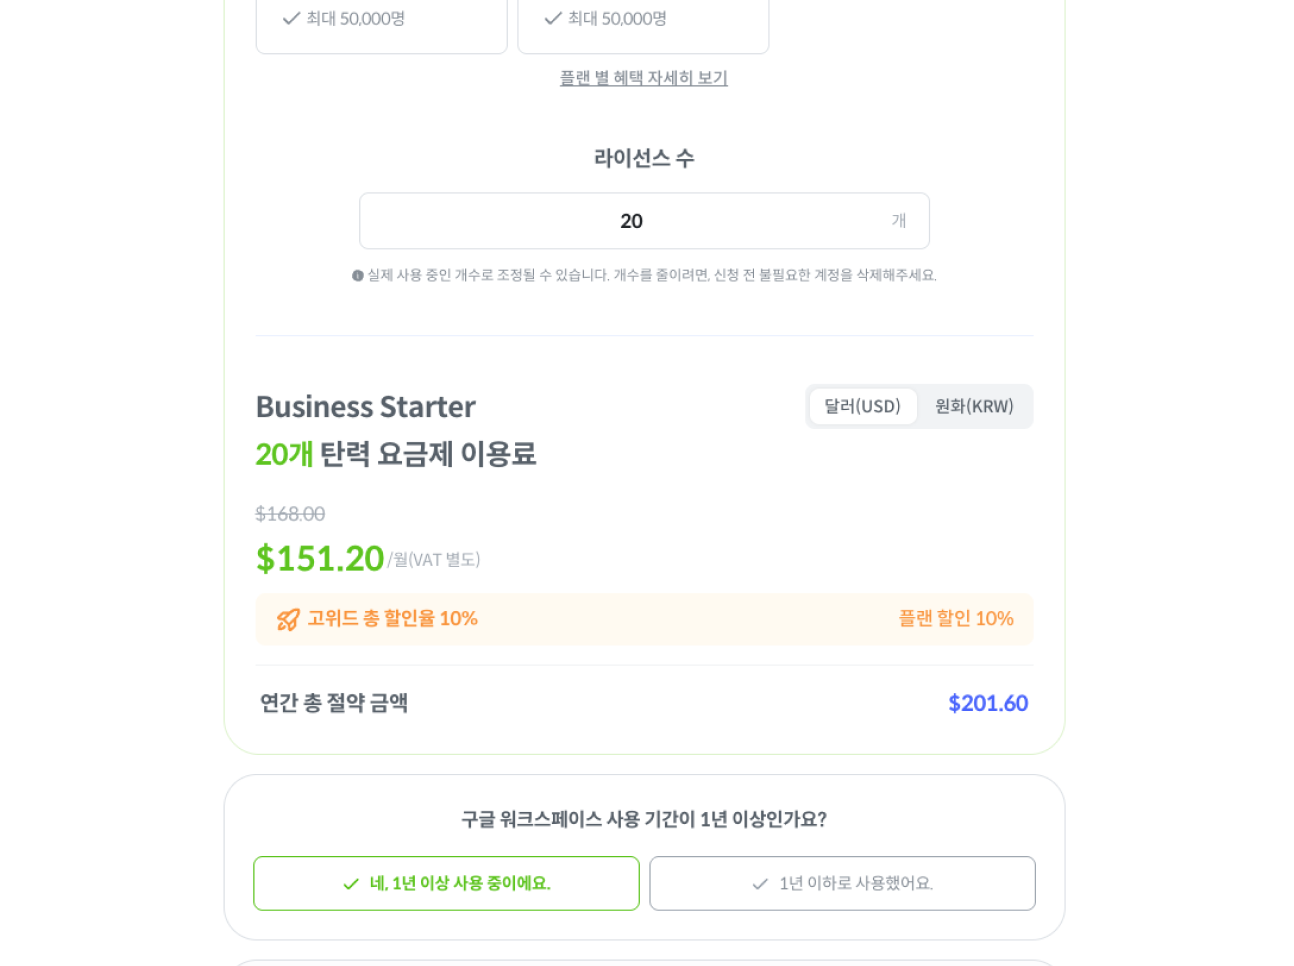
Task: Click the checkmark icon in the 네, 1년 이상 option
Action: coord(351,884)
